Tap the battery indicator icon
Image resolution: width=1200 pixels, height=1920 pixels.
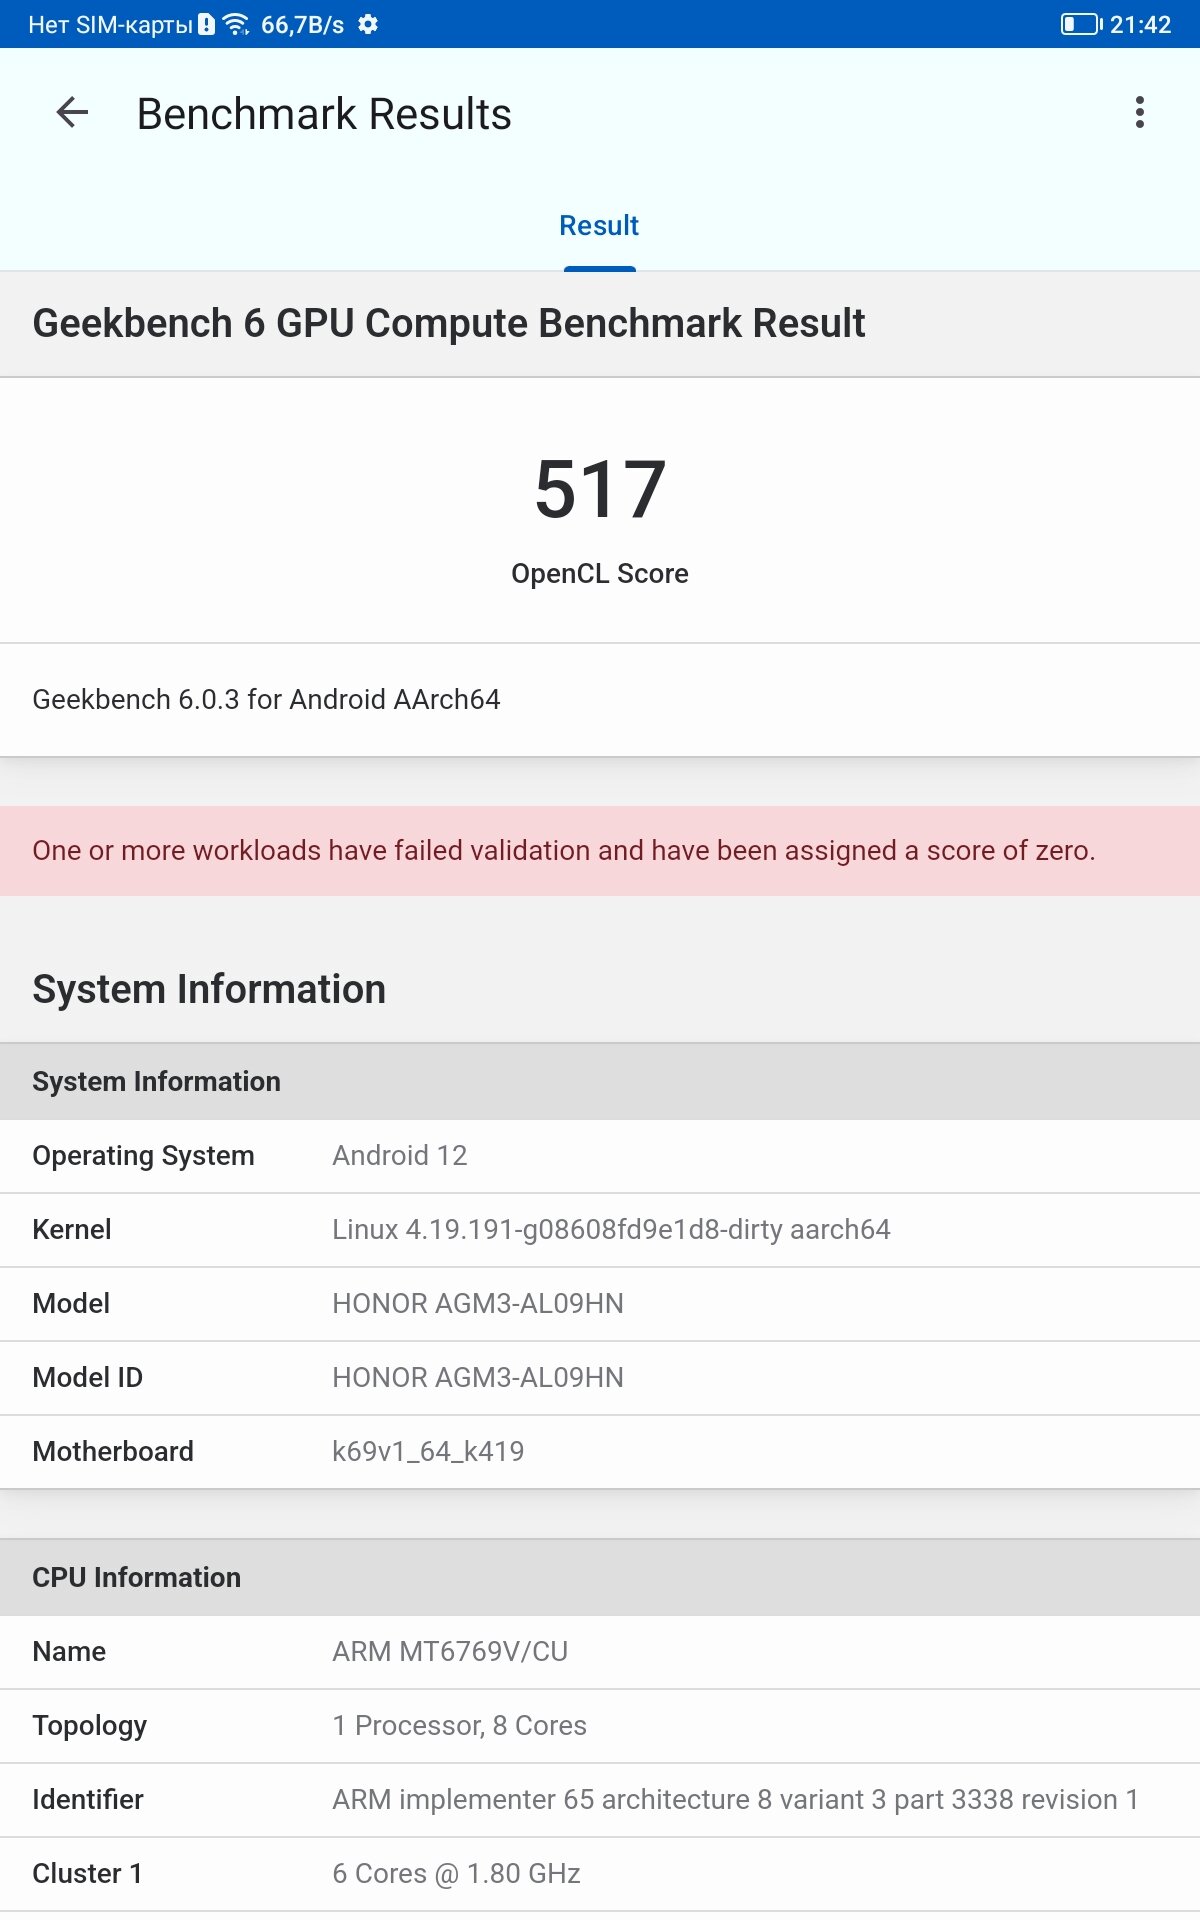coord(1080,25)
